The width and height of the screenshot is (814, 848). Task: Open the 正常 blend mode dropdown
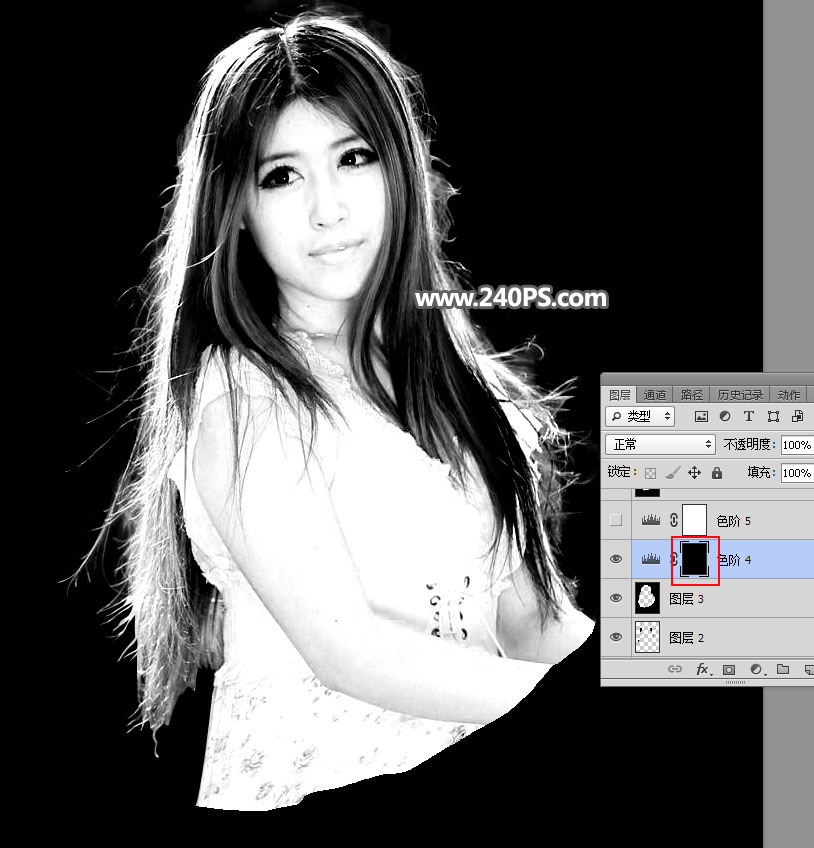[x=660, y=445]
